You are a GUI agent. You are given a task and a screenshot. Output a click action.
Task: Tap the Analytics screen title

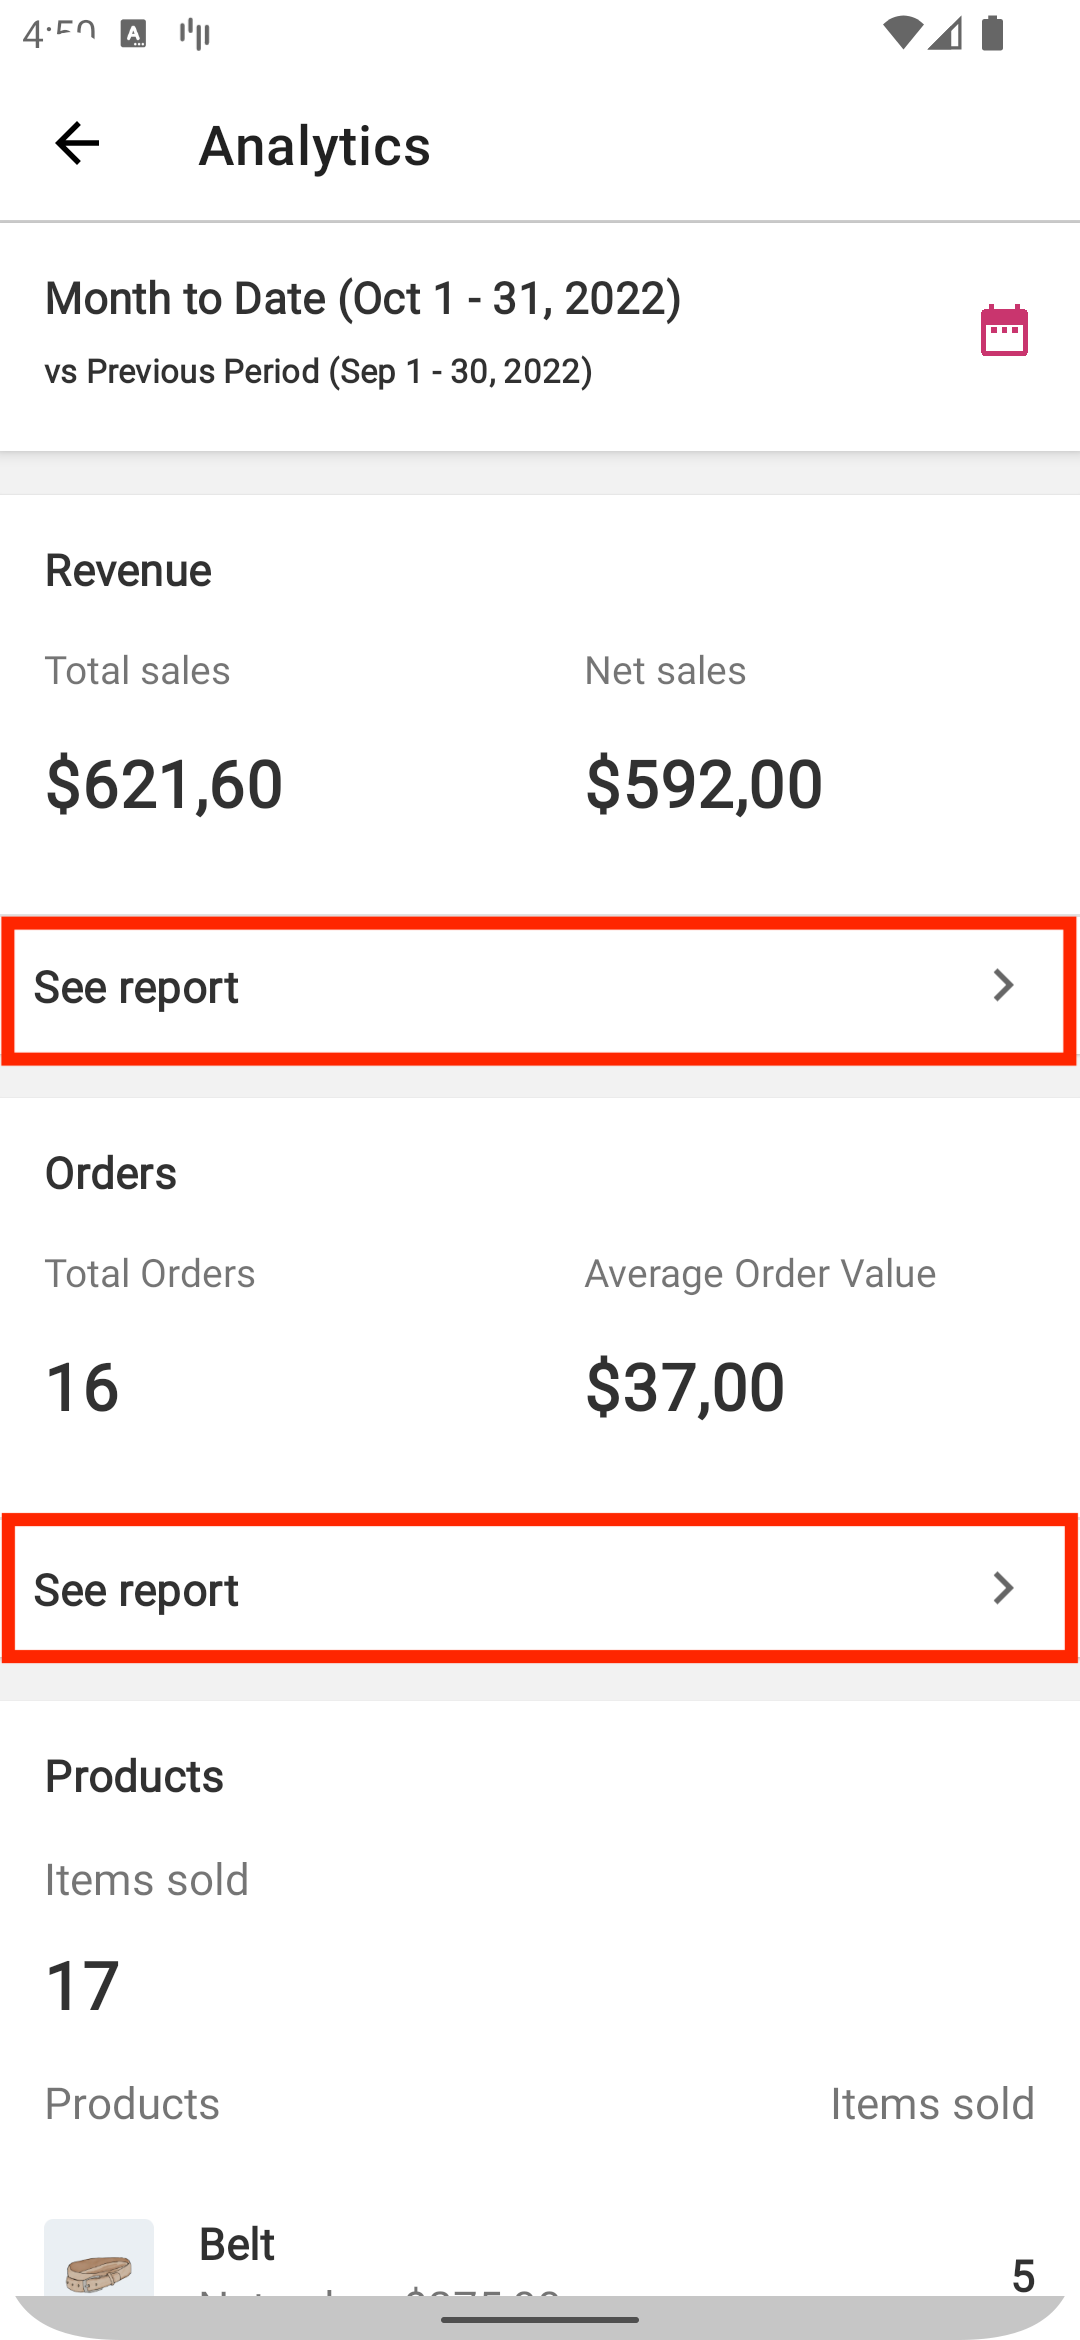click(x=314, y=146)
